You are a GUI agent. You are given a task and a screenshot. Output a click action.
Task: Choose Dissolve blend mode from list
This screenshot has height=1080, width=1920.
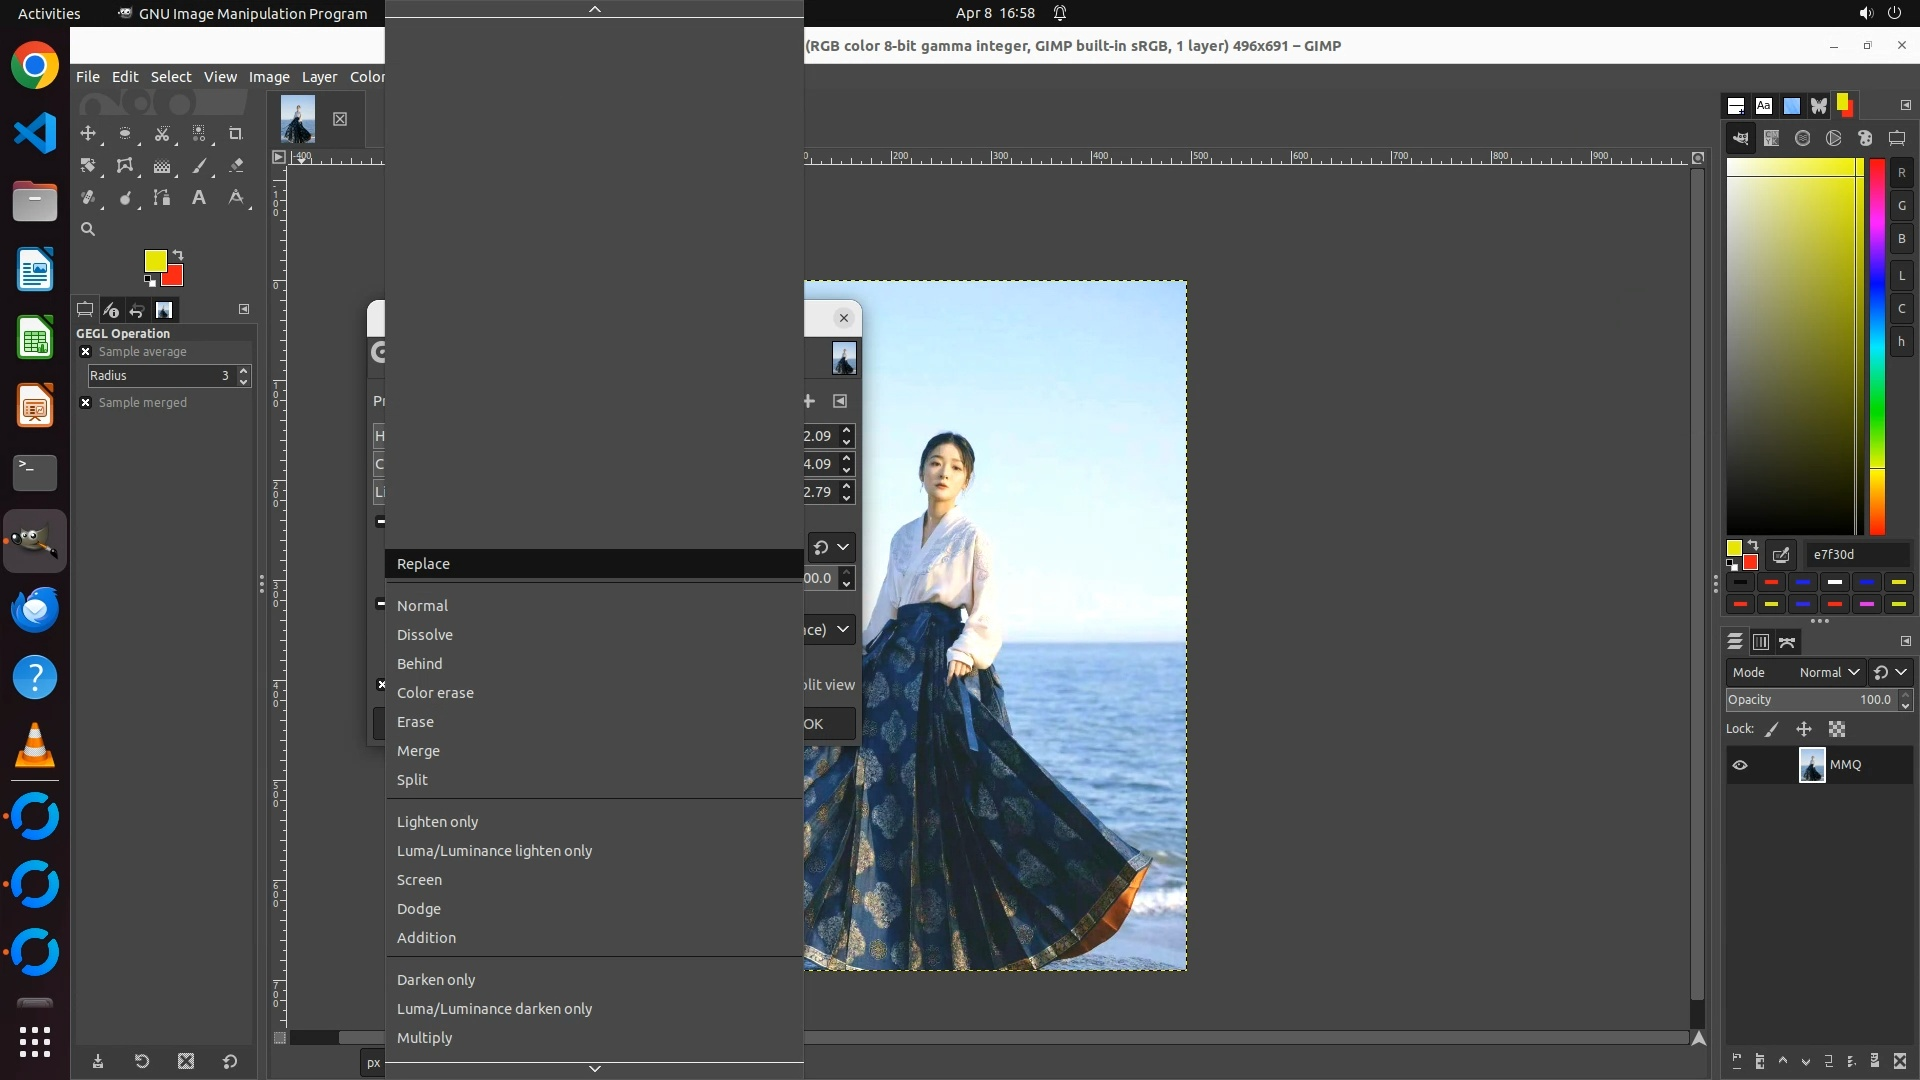click(425, 635)
